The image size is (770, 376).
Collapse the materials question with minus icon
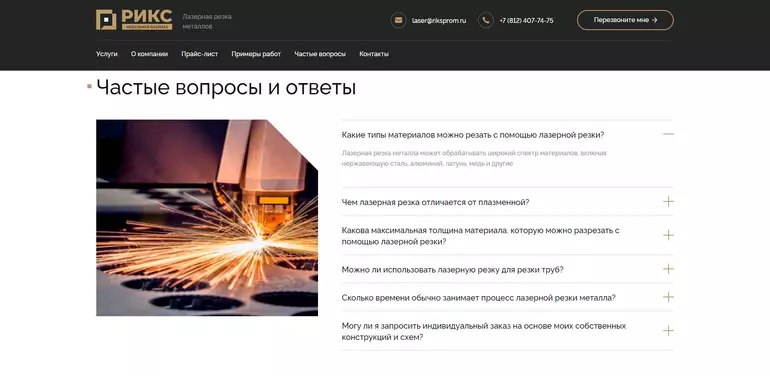[x=668, y=134]
